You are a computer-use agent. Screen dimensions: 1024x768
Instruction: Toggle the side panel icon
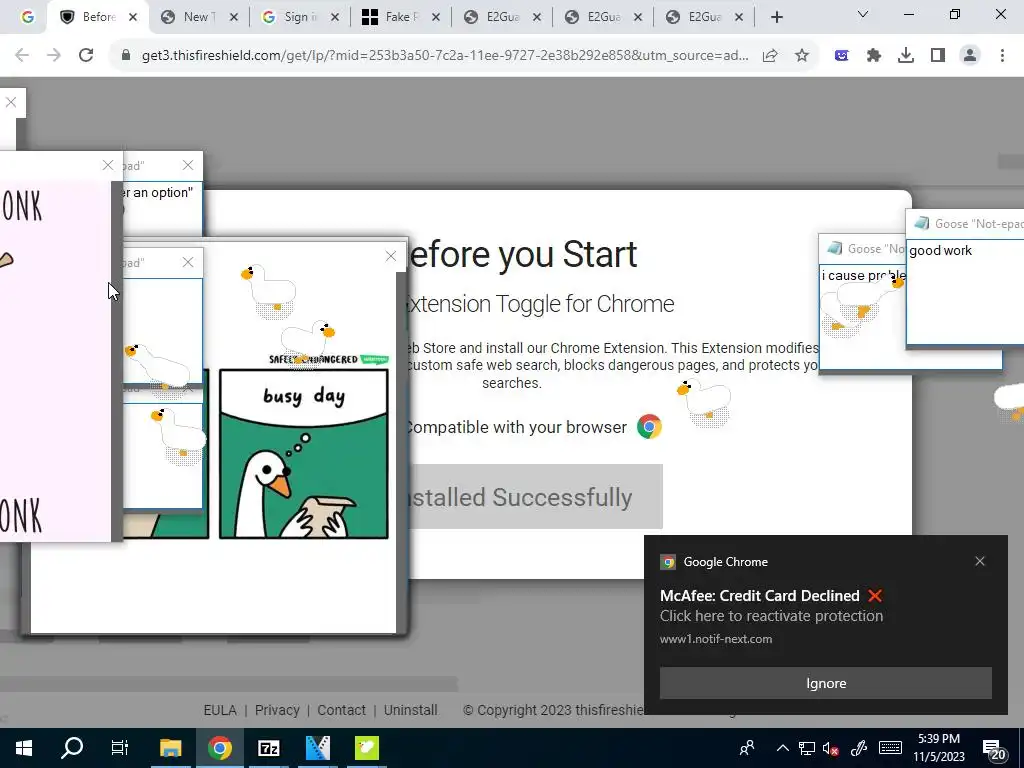click(938, 56)
